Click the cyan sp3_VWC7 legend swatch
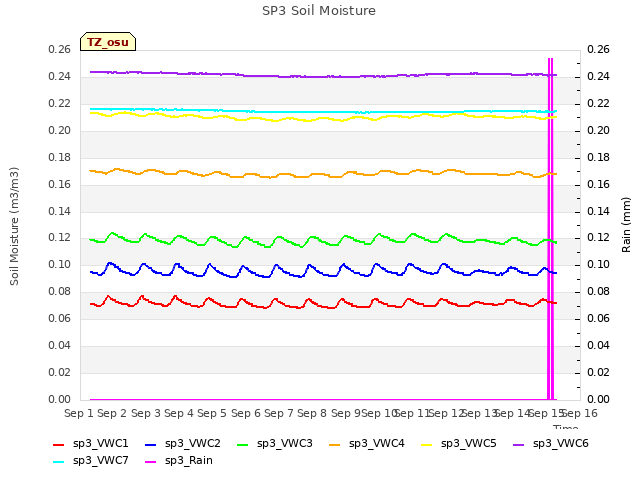The width and height of the screenshot is (640, 480). (x=59, y=462)
